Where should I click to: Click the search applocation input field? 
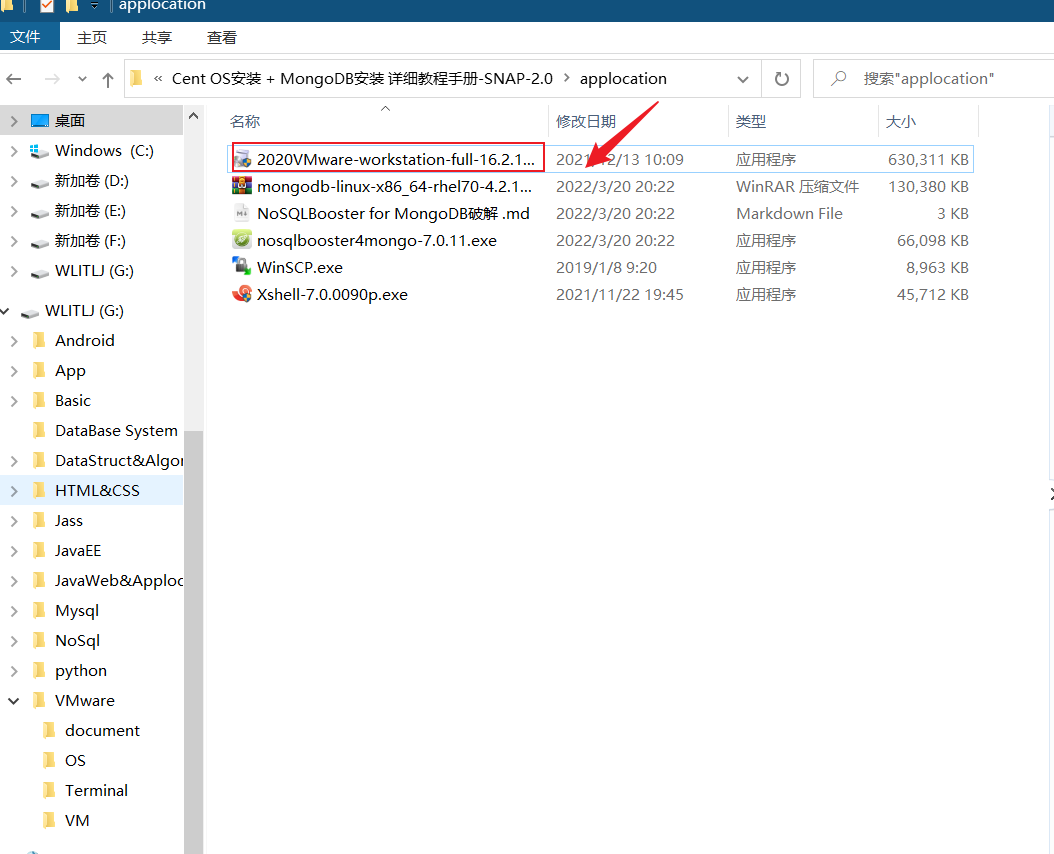point(934,79)
